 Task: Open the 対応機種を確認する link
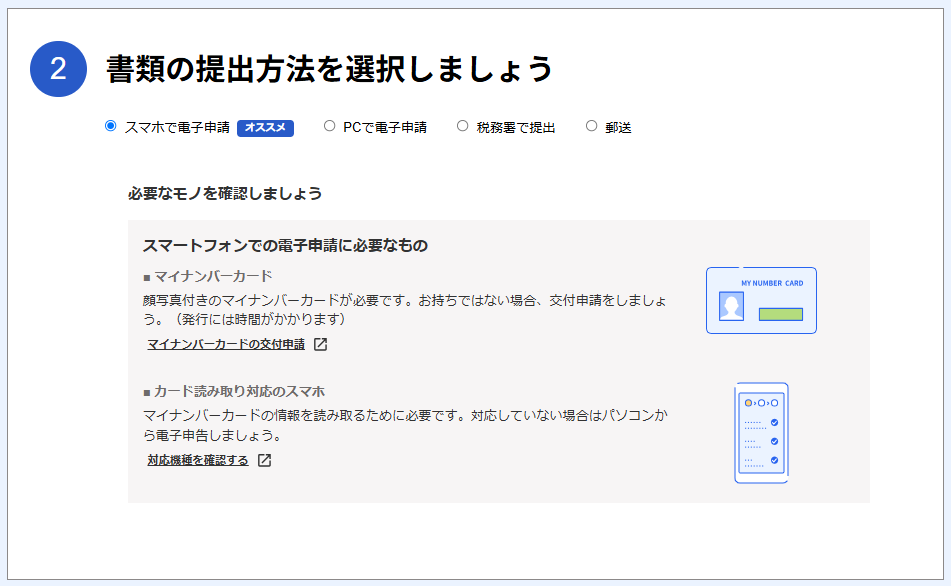(198, 460)
